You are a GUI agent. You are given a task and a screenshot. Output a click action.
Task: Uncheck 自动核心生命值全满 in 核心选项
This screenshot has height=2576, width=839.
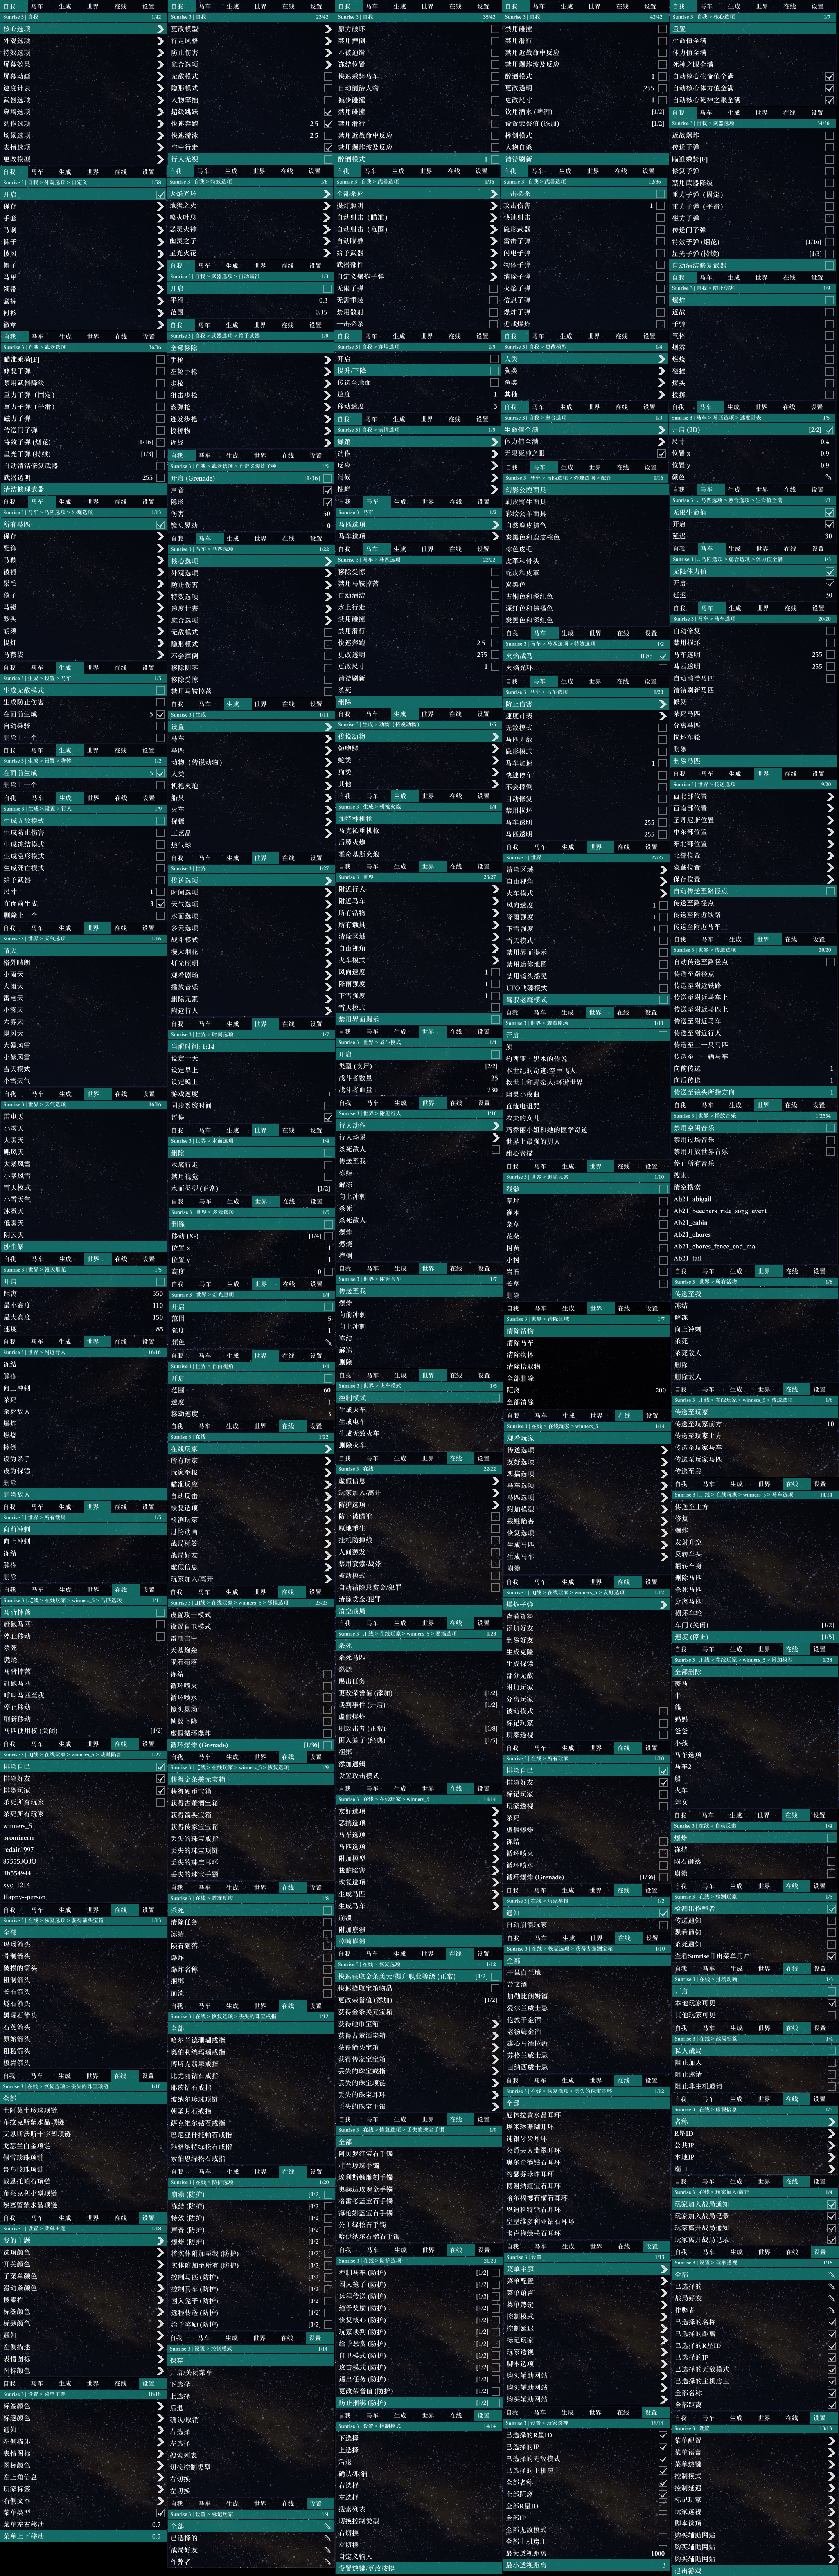(x=829, y=76)
